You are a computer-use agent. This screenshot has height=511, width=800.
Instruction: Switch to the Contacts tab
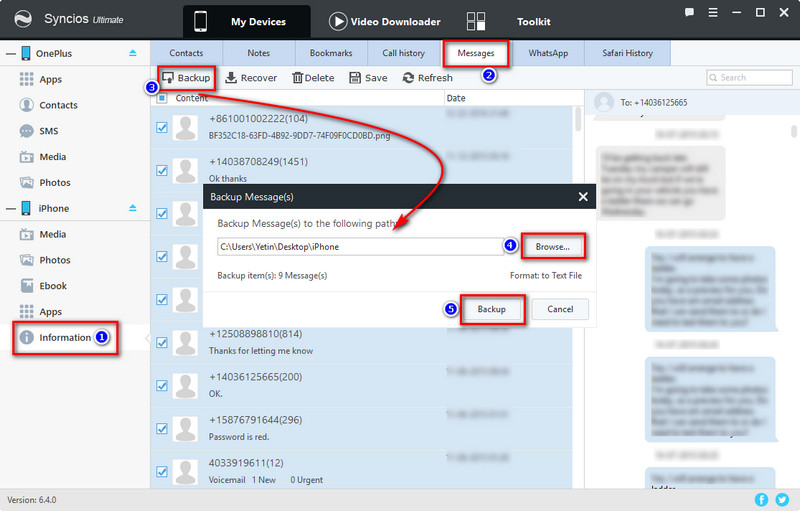(186, 53)
